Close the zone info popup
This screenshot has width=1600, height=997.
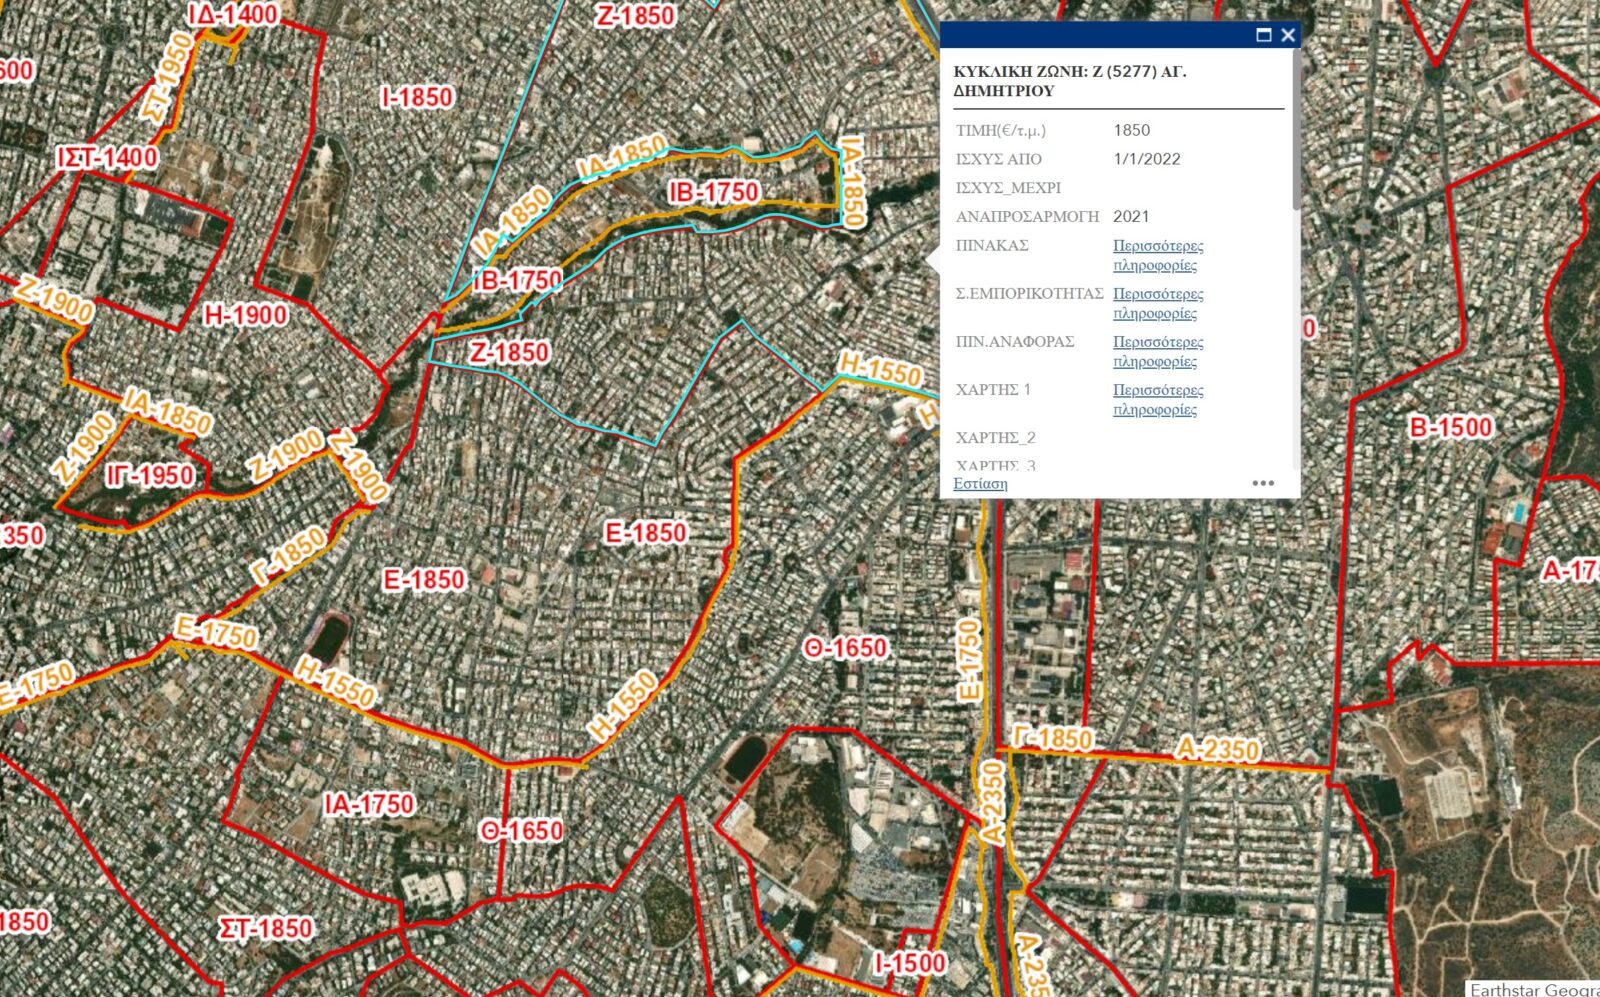[1288, 35]
